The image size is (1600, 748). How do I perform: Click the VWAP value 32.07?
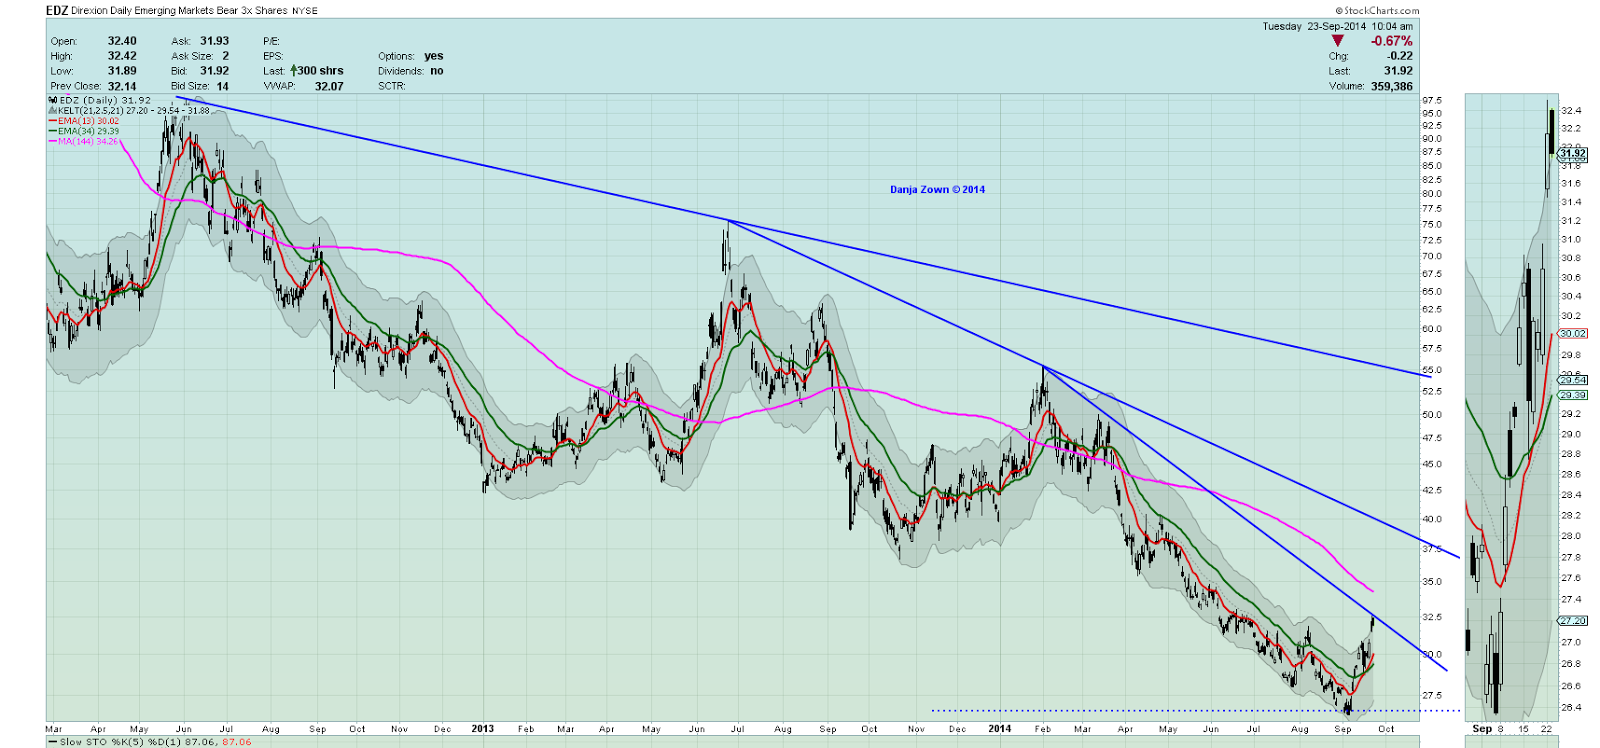(328, 86)
